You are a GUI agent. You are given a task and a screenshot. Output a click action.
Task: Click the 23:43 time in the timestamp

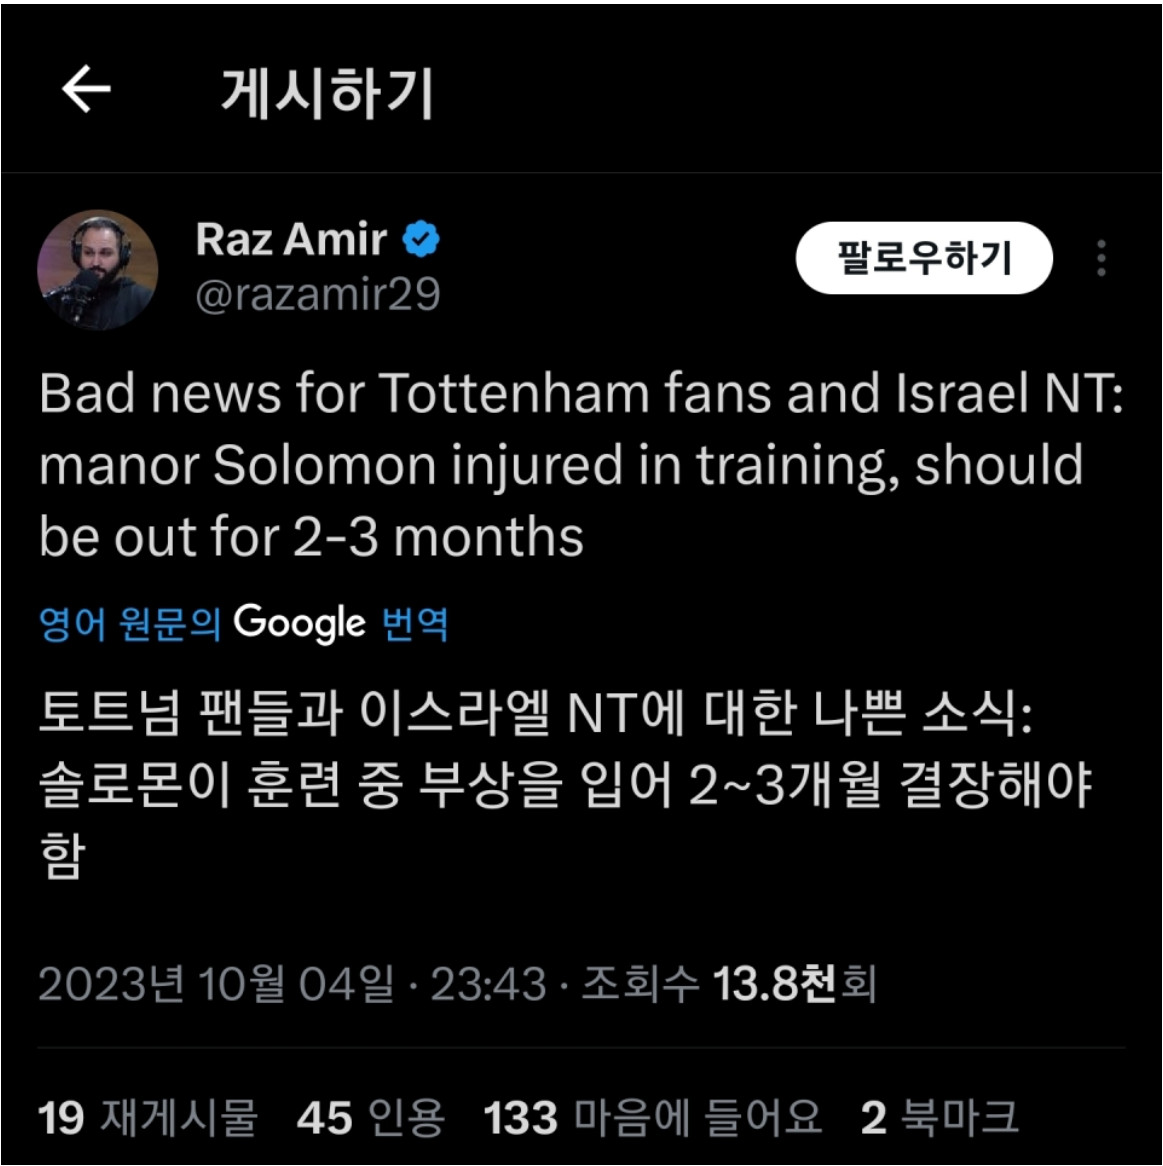489,984
